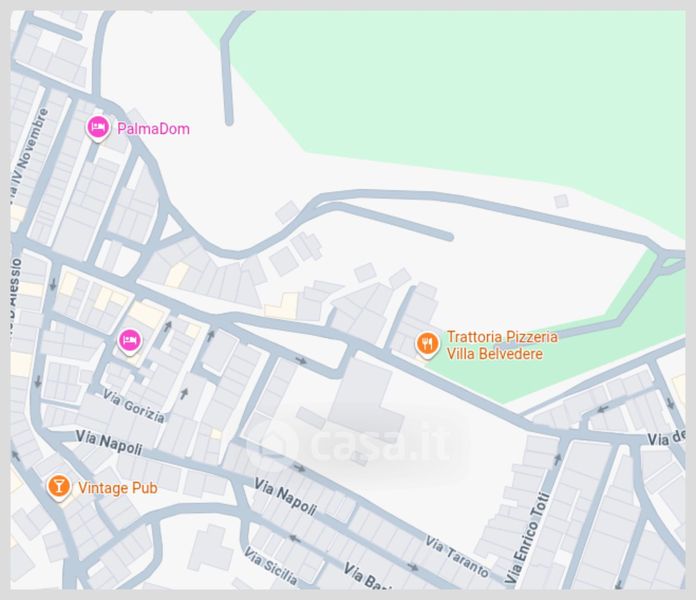Select the Vintage Pub text label
696x600 pixels.
(118, 488)
